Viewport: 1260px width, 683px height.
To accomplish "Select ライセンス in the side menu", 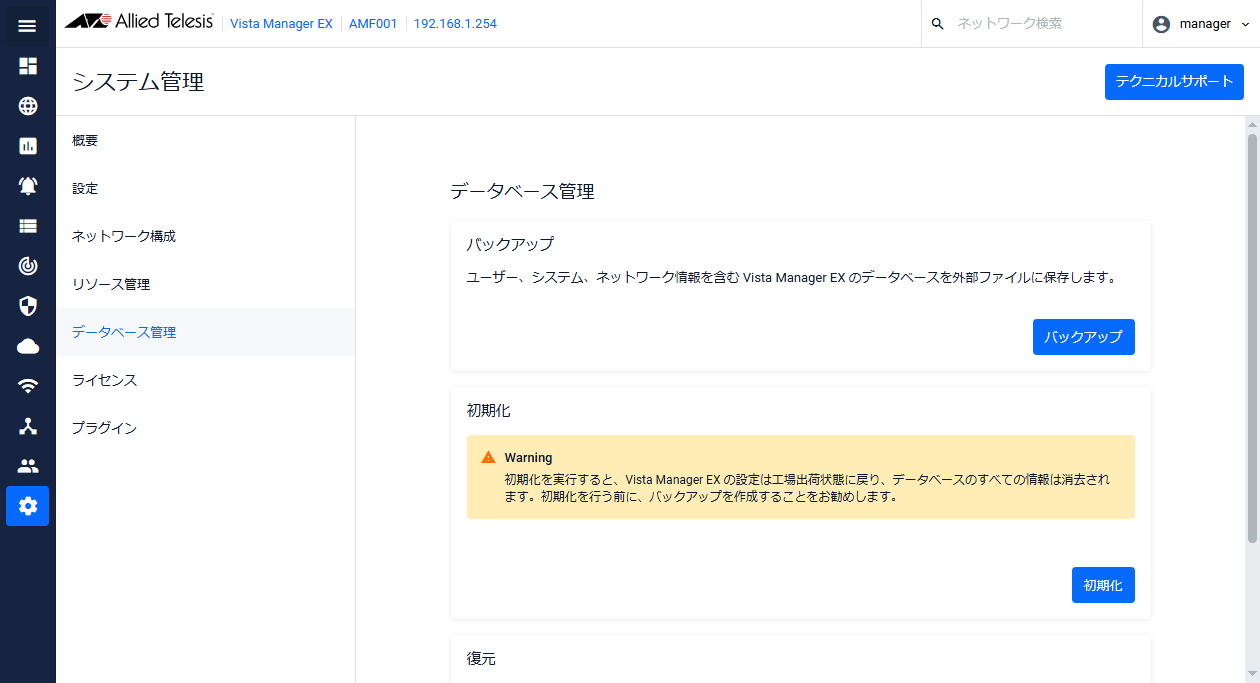I will 206,381.
